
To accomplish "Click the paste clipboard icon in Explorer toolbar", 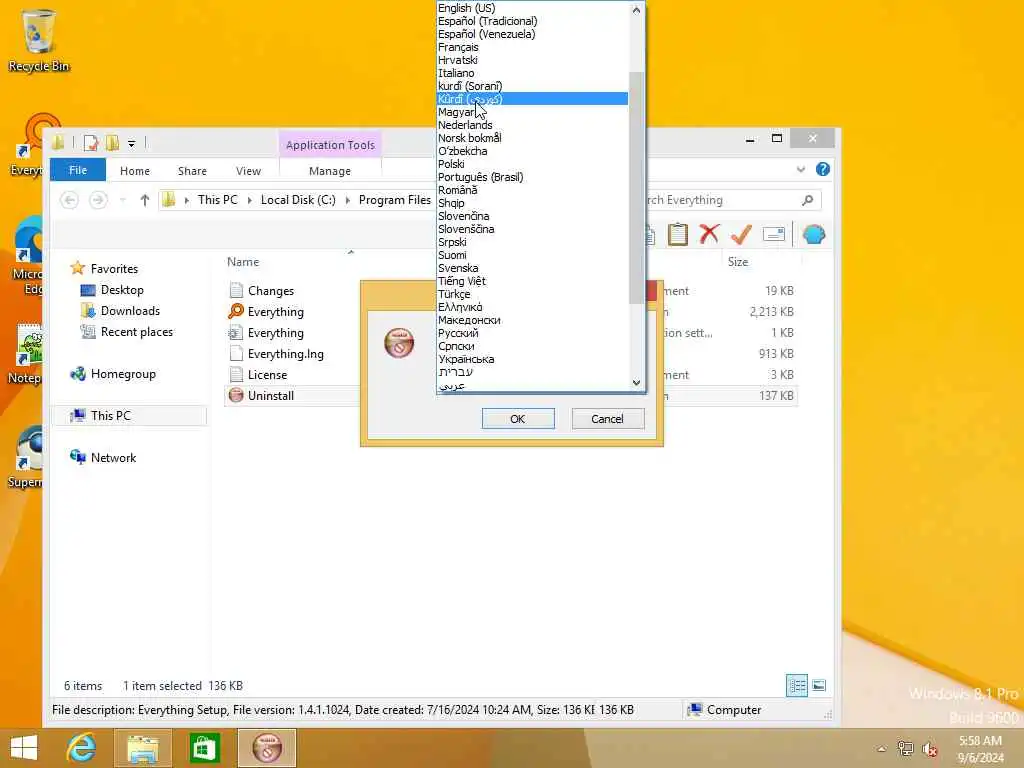I will click(677, 234).
